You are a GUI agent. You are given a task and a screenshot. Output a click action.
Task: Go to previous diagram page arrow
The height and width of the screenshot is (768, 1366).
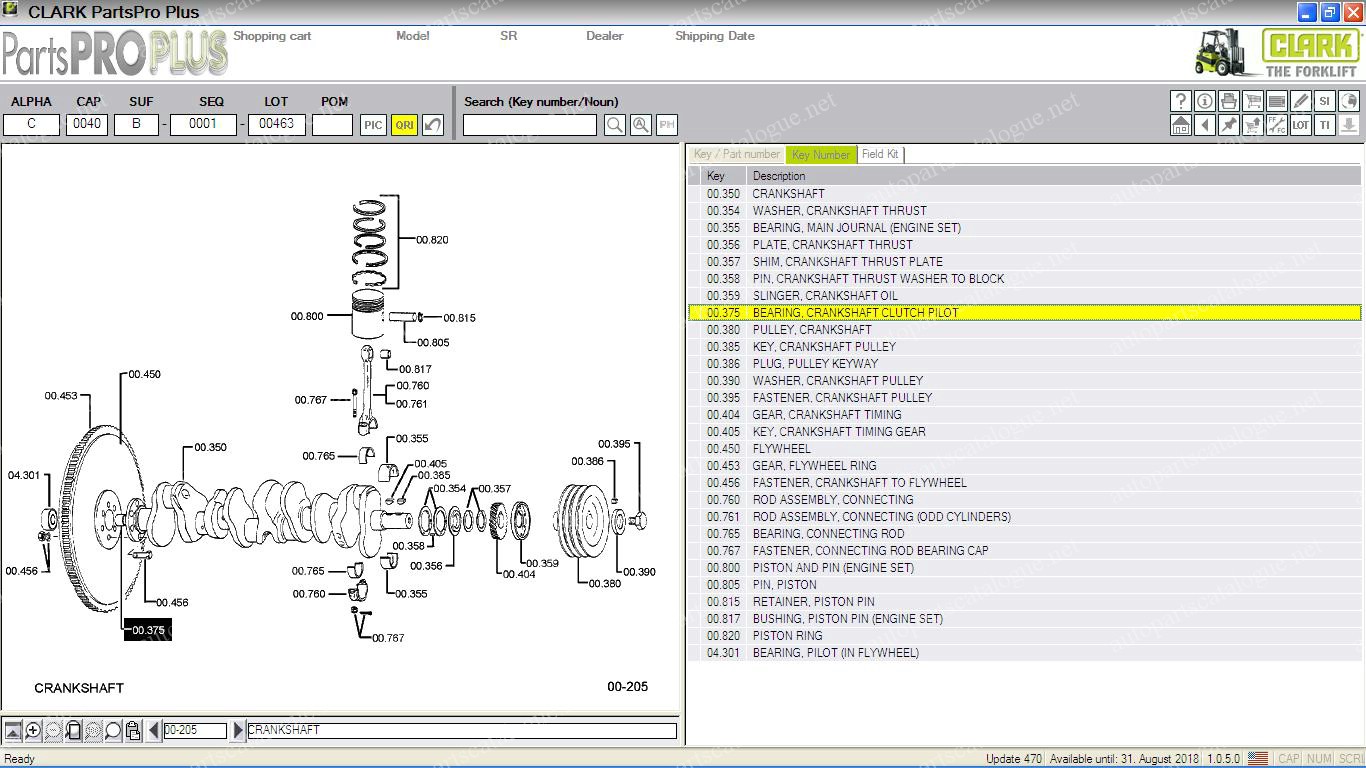tap(154, 731)
